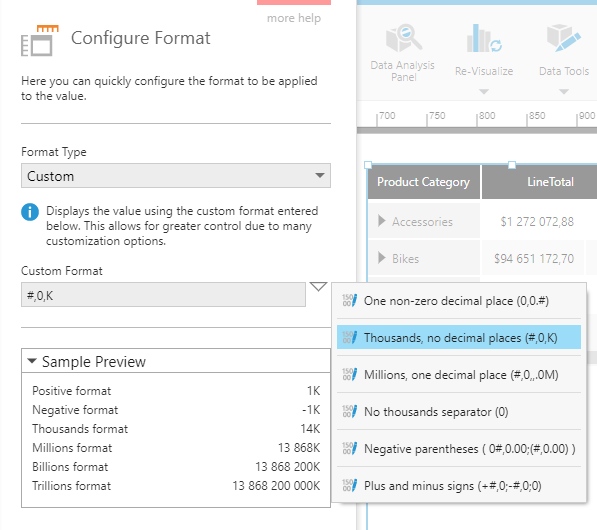Select Thousands, no decimal places preset
The width and height of the screenshot is (597, 530).
[x=459, y=337]
